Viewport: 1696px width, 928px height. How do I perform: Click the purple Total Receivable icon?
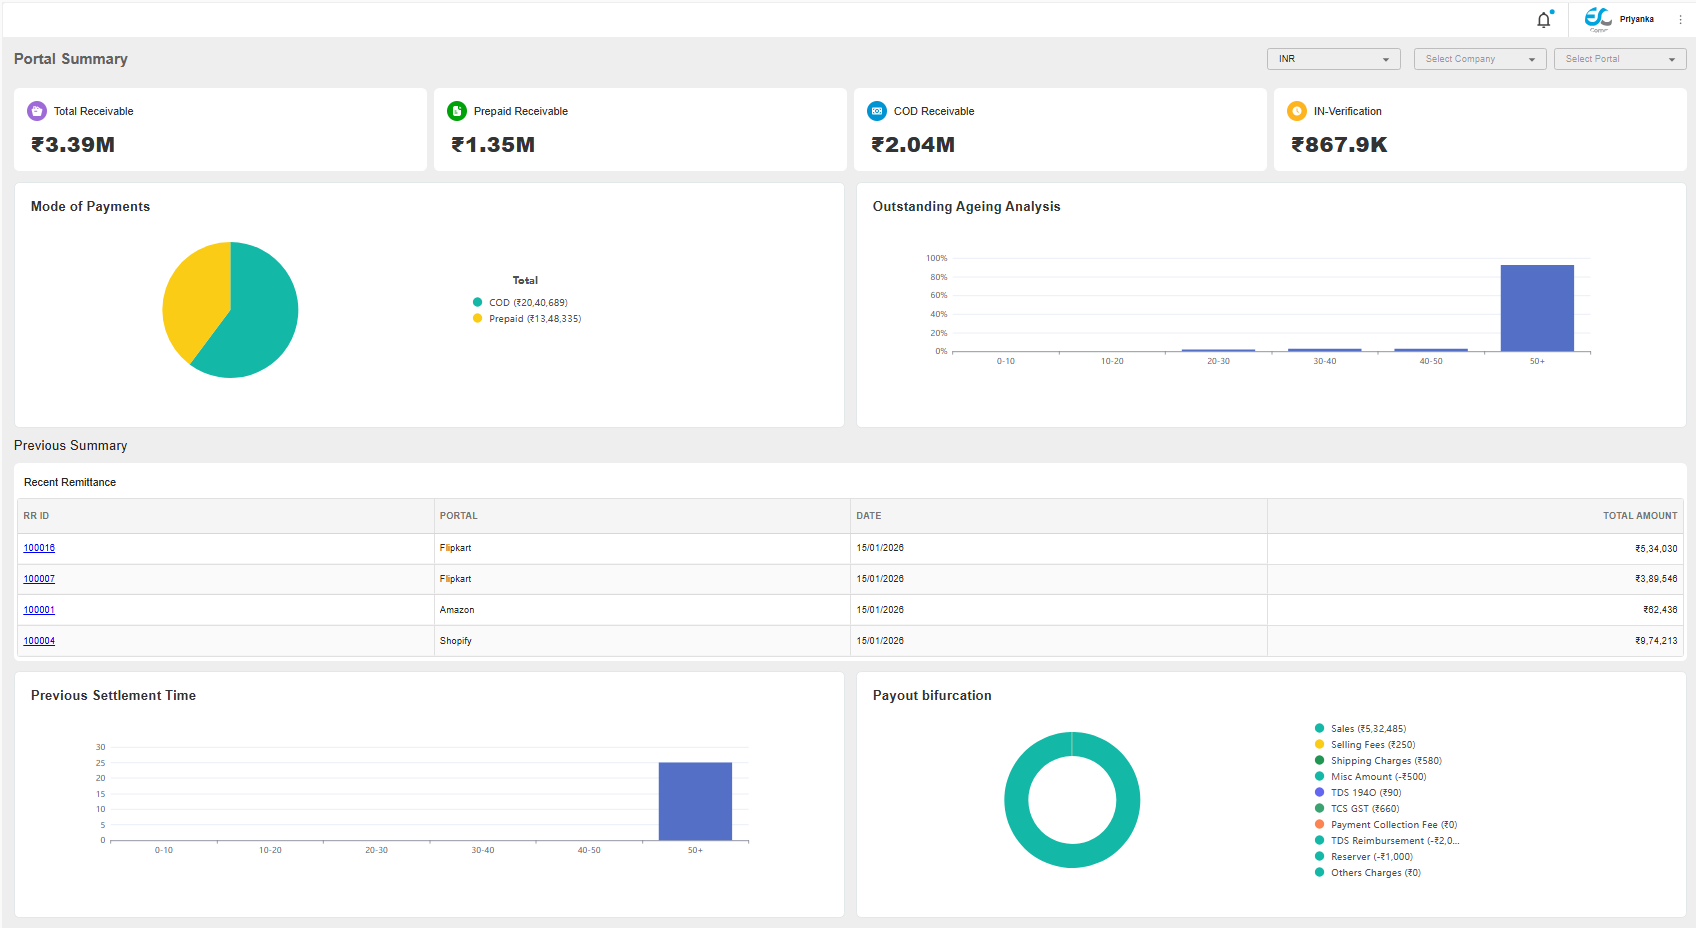point(37,111)
